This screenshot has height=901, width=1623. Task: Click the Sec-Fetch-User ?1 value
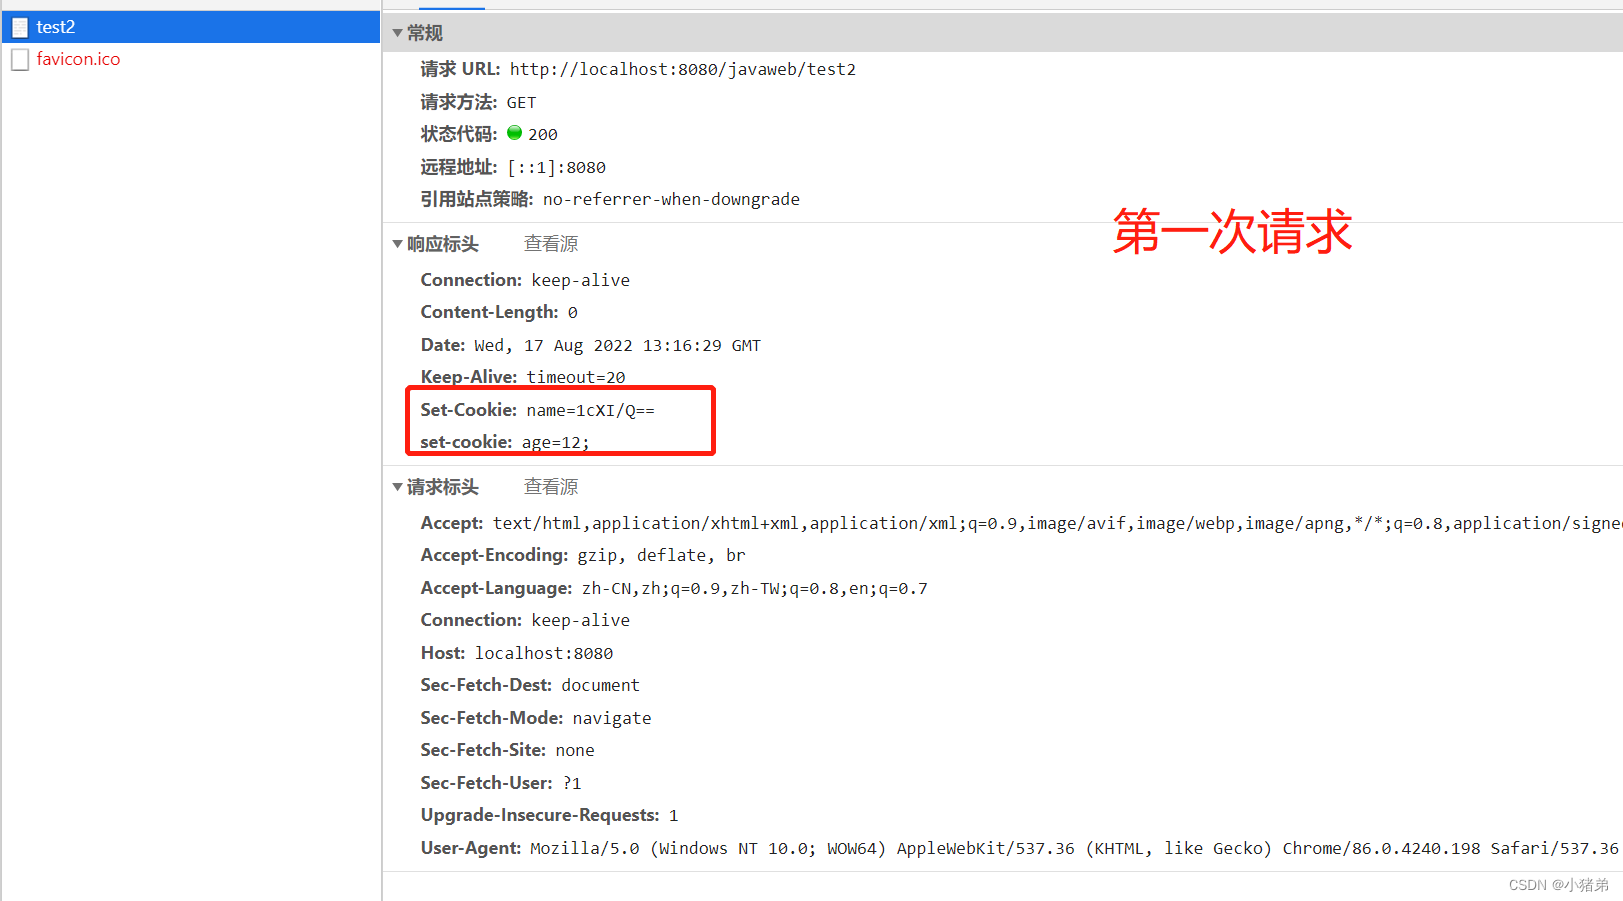(x=572, y=783)
